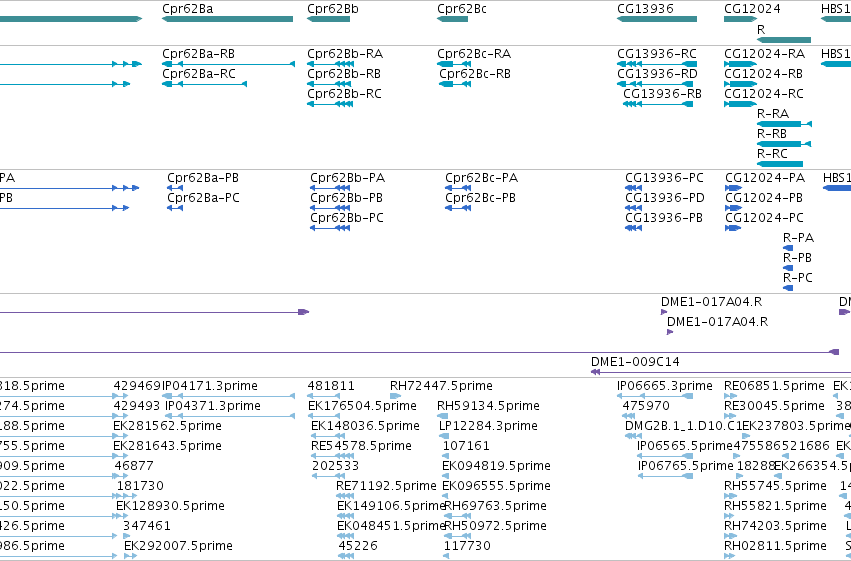The height and width of the screenshot is (561, 851).
Task: Select protein Cpr62Ba-PB label
Action: pos(203,178)
